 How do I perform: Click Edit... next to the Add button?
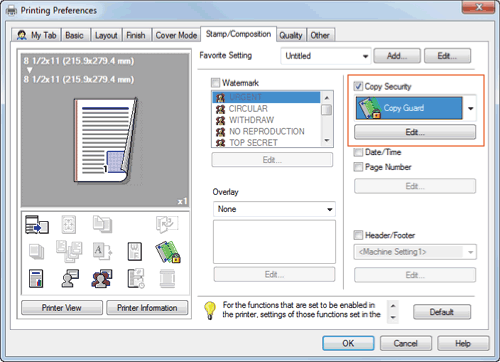[x=447, y=56]
